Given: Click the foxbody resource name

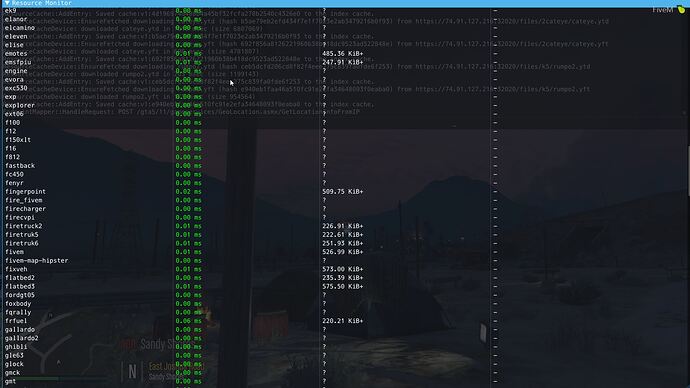Looking at the screenshot, I should coord(18,304).
